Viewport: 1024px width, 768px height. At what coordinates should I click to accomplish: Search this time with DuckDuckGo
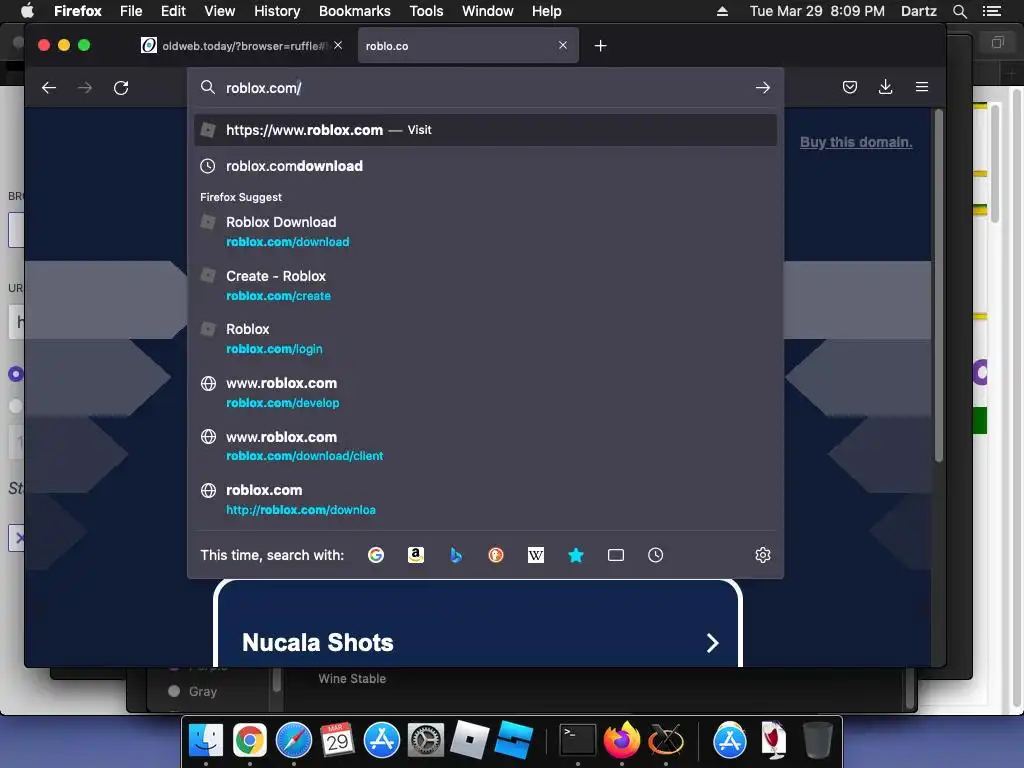click(496, 555)
